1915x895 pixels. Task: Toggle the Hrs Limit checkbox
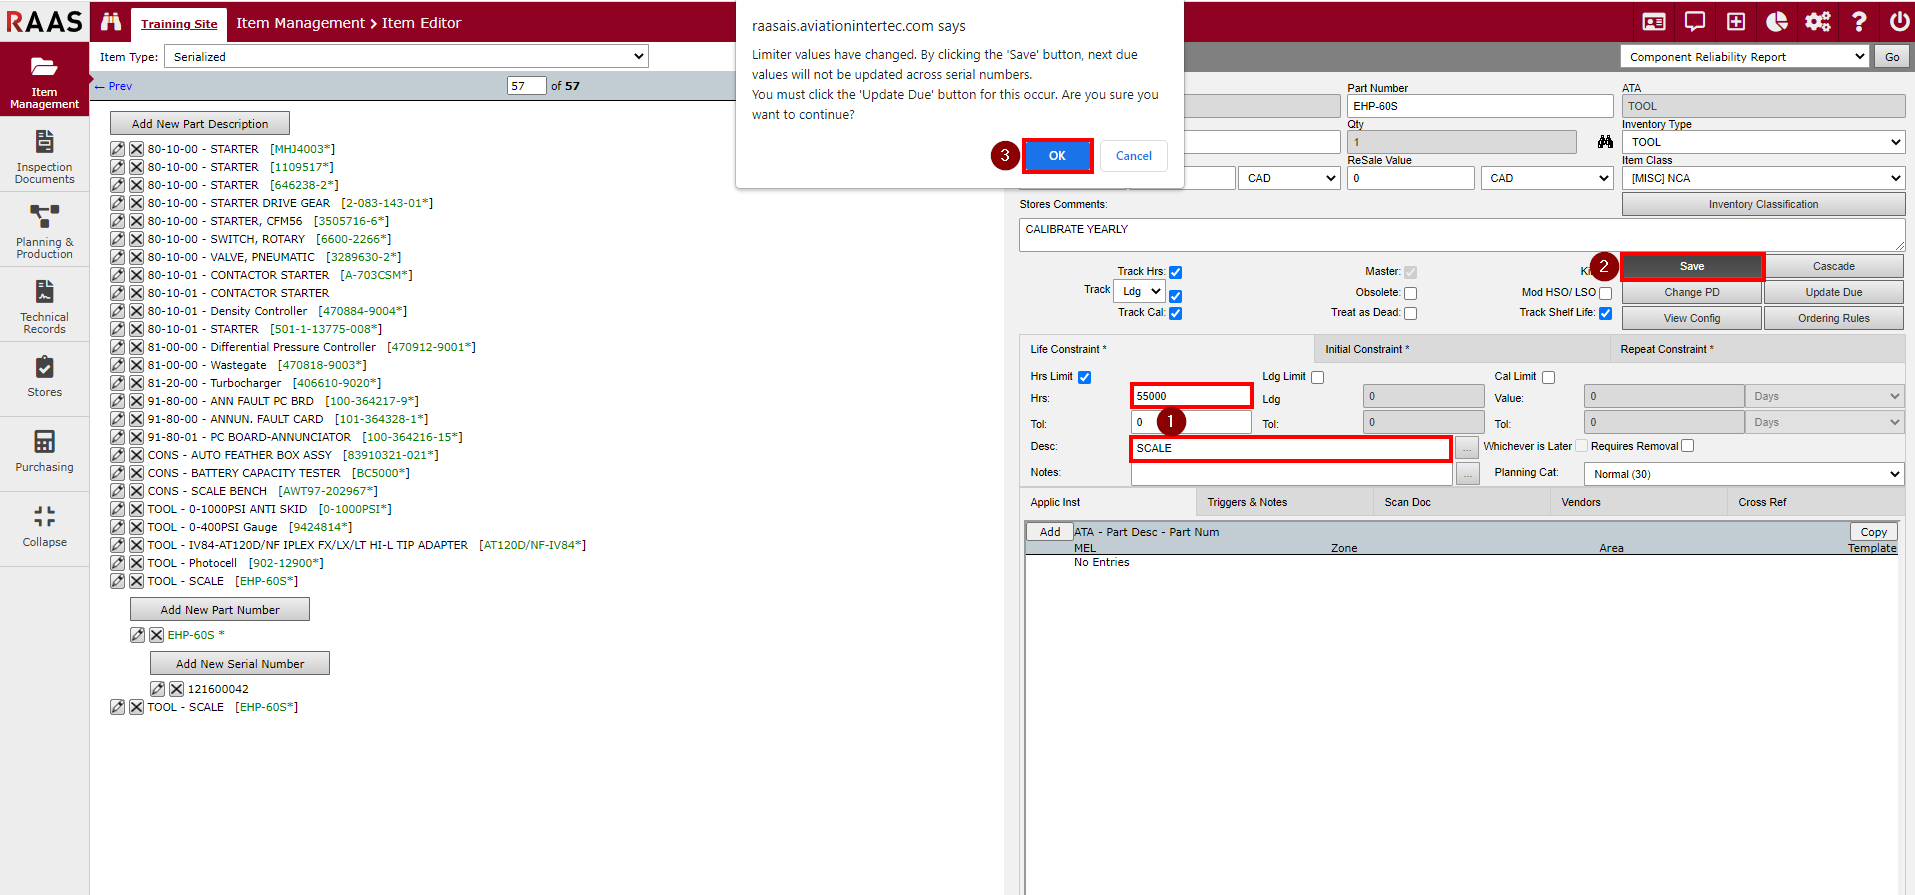click(x=1084, y=377)
